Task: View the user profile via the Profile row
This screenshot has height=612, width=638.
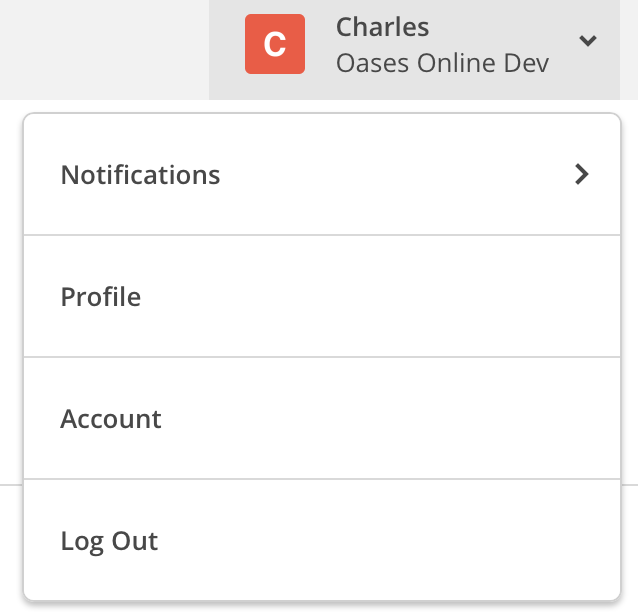Action: coord(320,297)
